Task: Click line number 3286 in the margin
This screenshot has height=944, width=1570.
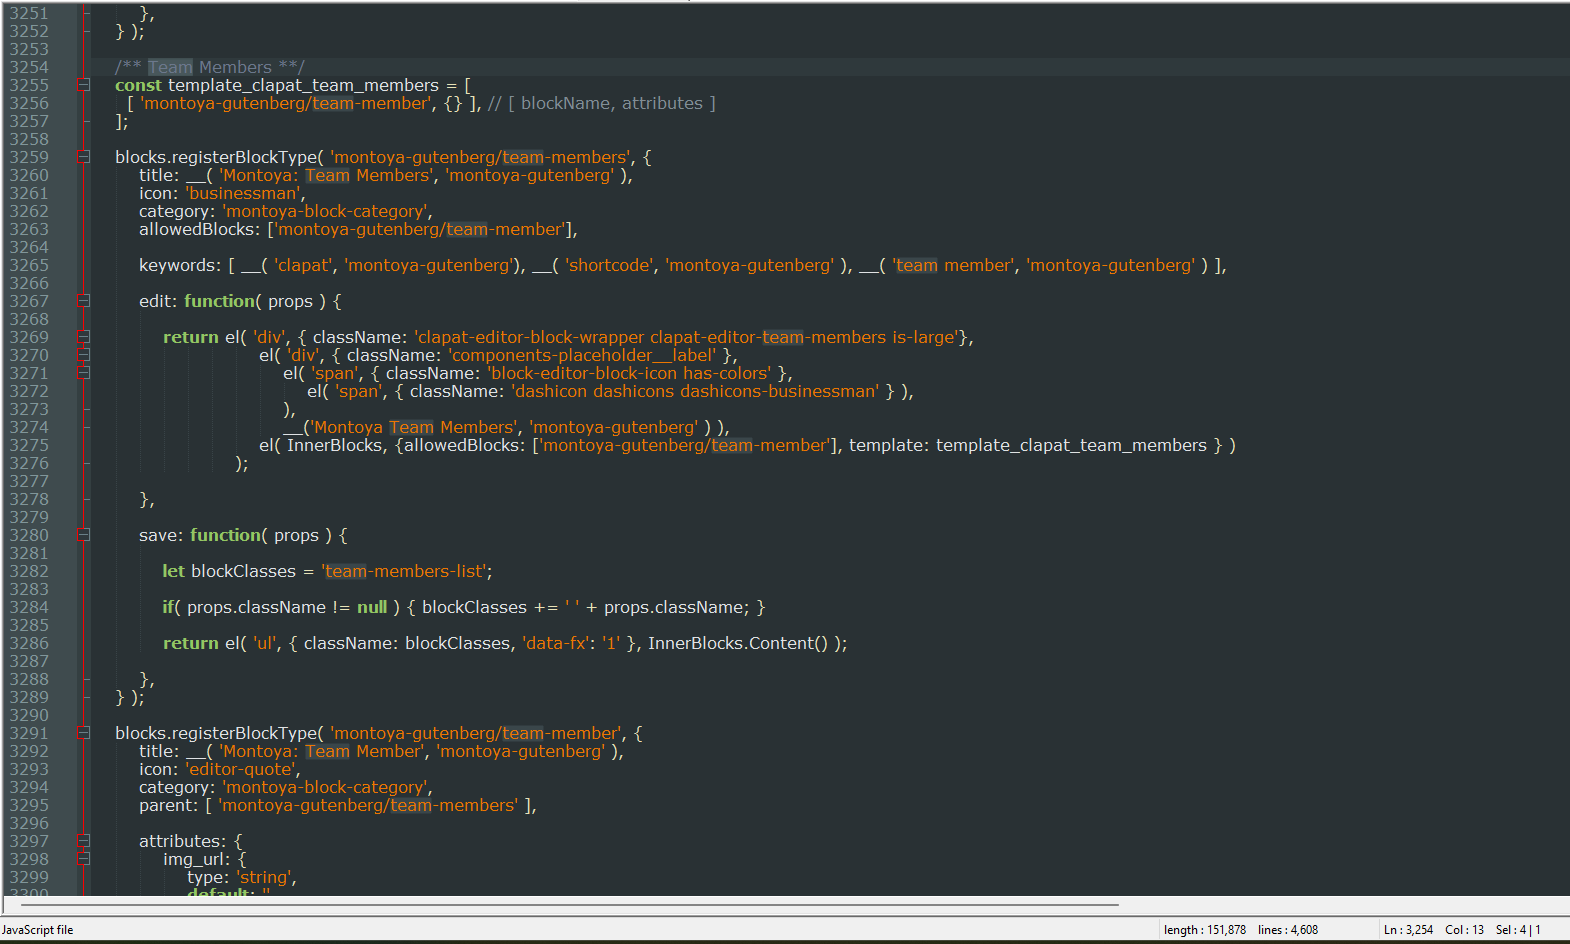Action: click(29, 643)
